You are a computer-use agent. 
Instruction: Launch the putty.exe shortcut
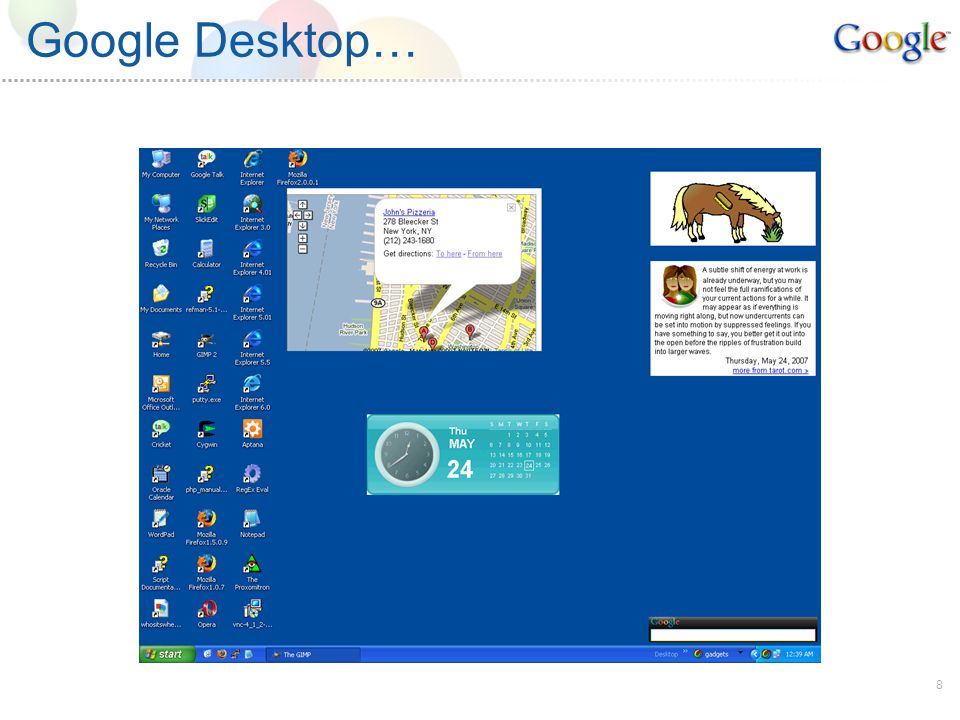(x=207, y=388)
